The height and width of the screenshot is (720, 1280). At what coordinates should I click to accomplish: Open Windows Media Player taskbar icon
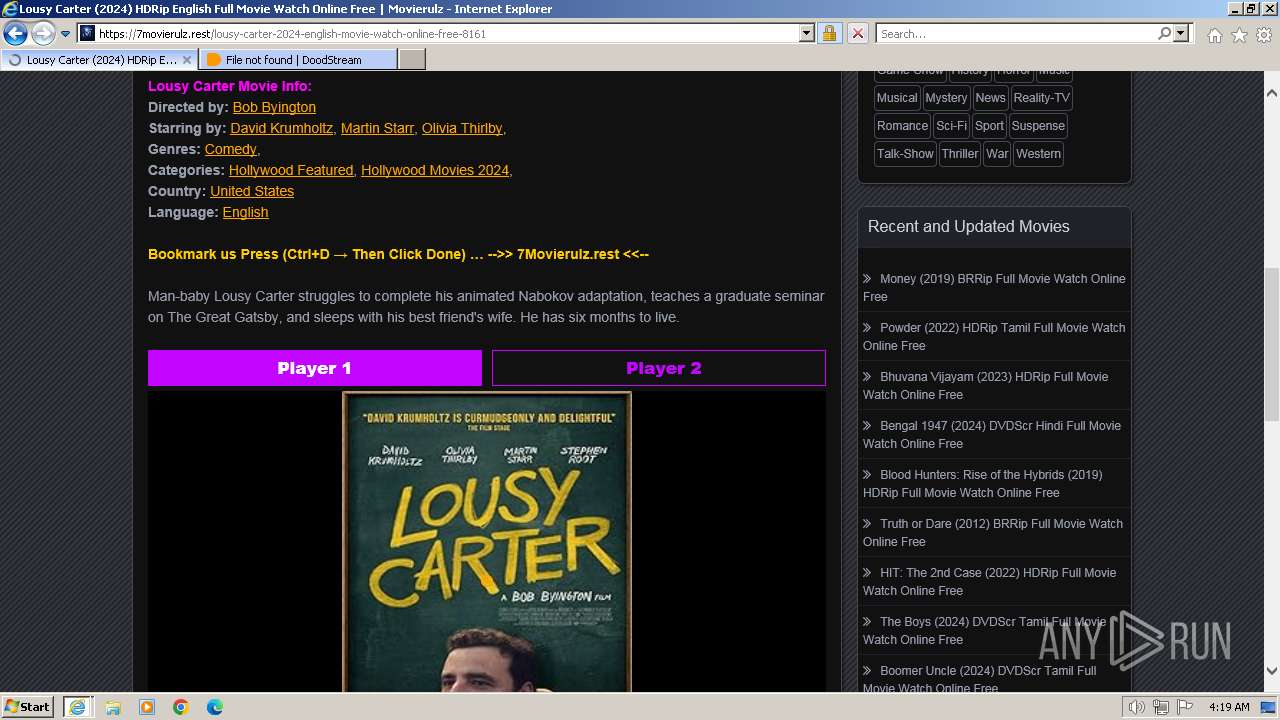(x=147, y=707)
